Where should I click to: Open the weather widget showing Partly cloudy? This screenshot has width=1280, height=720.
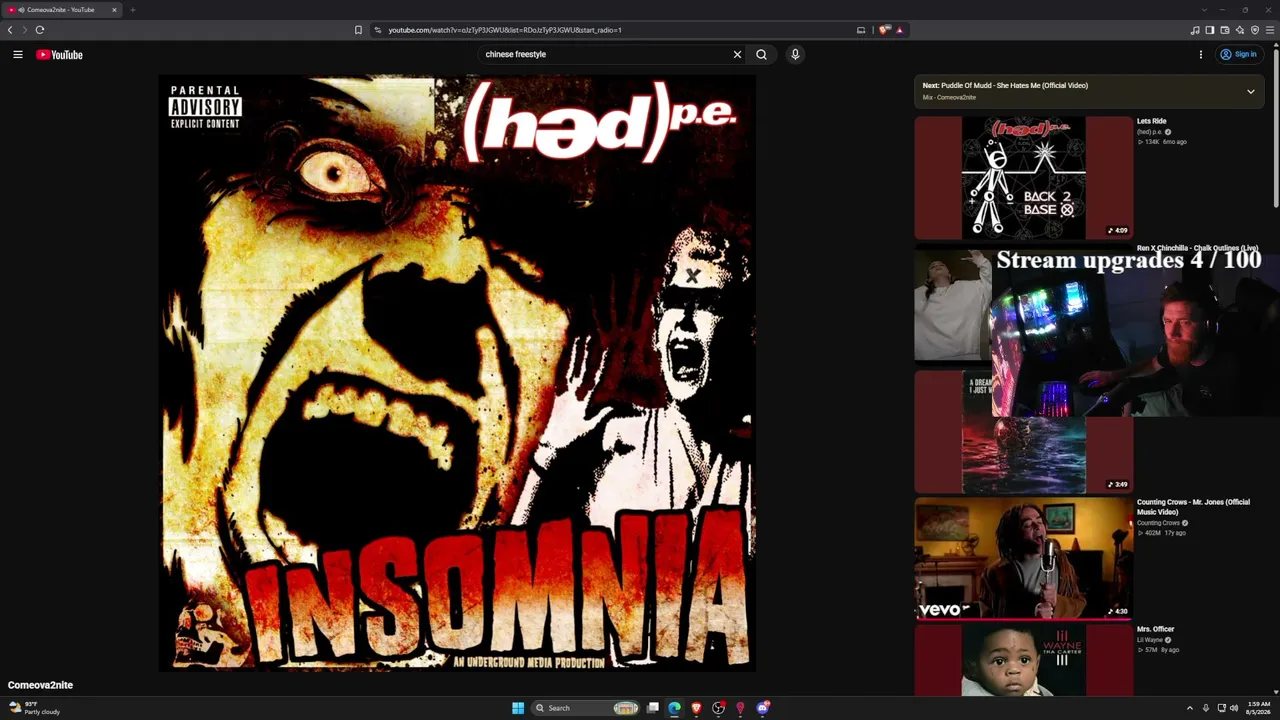coord(34,708)
